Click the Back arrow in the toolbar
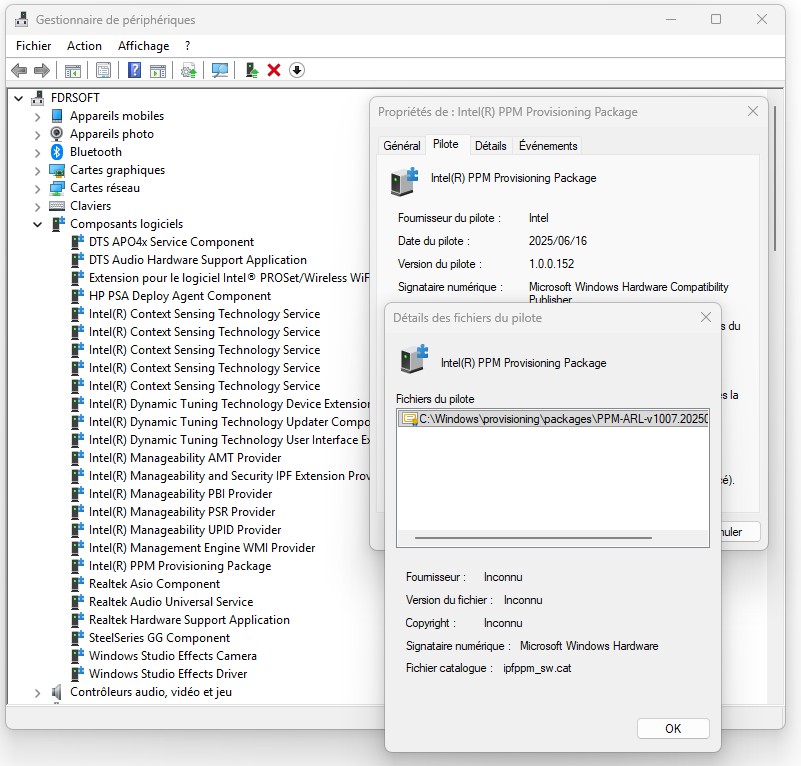 [18, 70]
